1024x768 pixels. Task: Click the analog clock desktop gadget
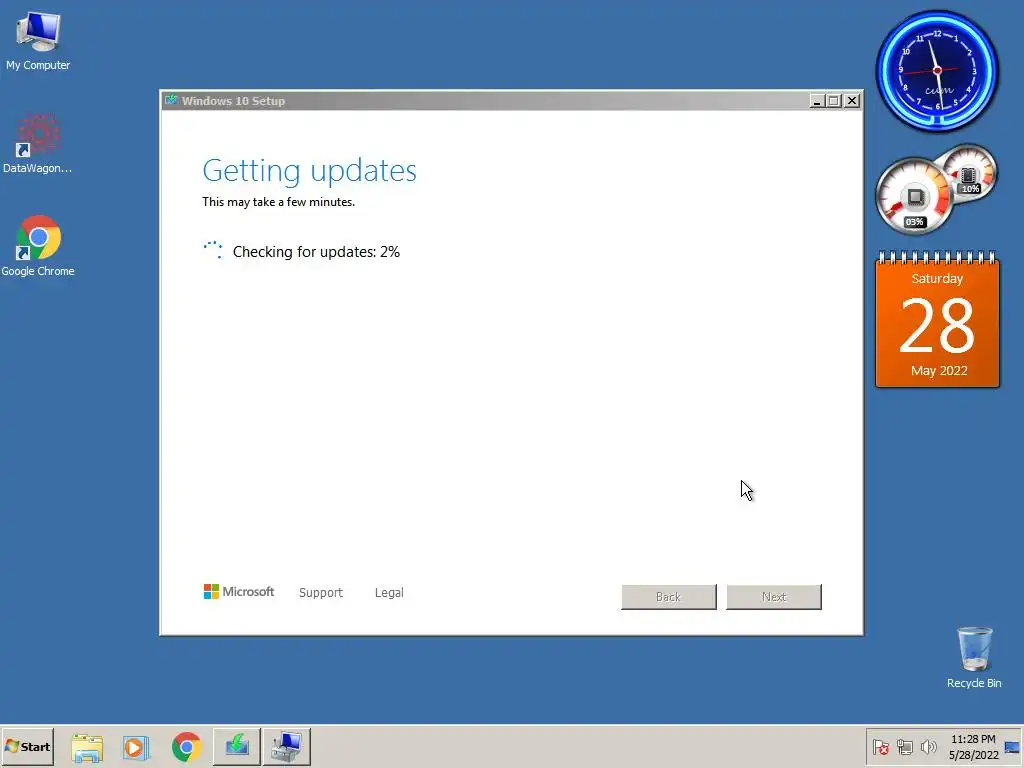click(x=937, y=71)
